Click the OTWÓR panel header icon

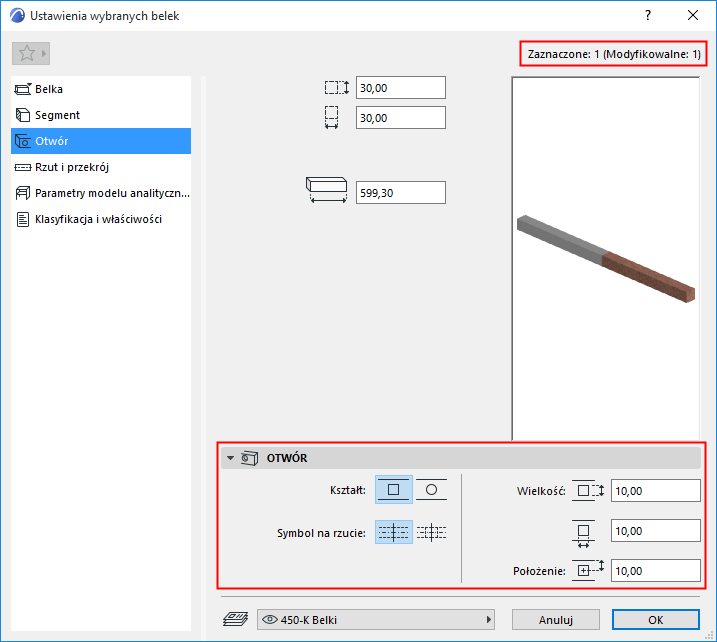(250, 458)
